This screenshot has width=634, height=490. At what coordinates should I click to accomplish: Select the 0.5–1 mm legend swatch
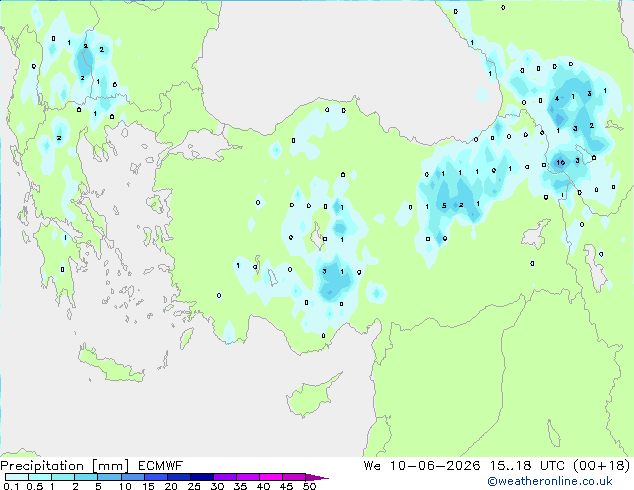(40, 477)
